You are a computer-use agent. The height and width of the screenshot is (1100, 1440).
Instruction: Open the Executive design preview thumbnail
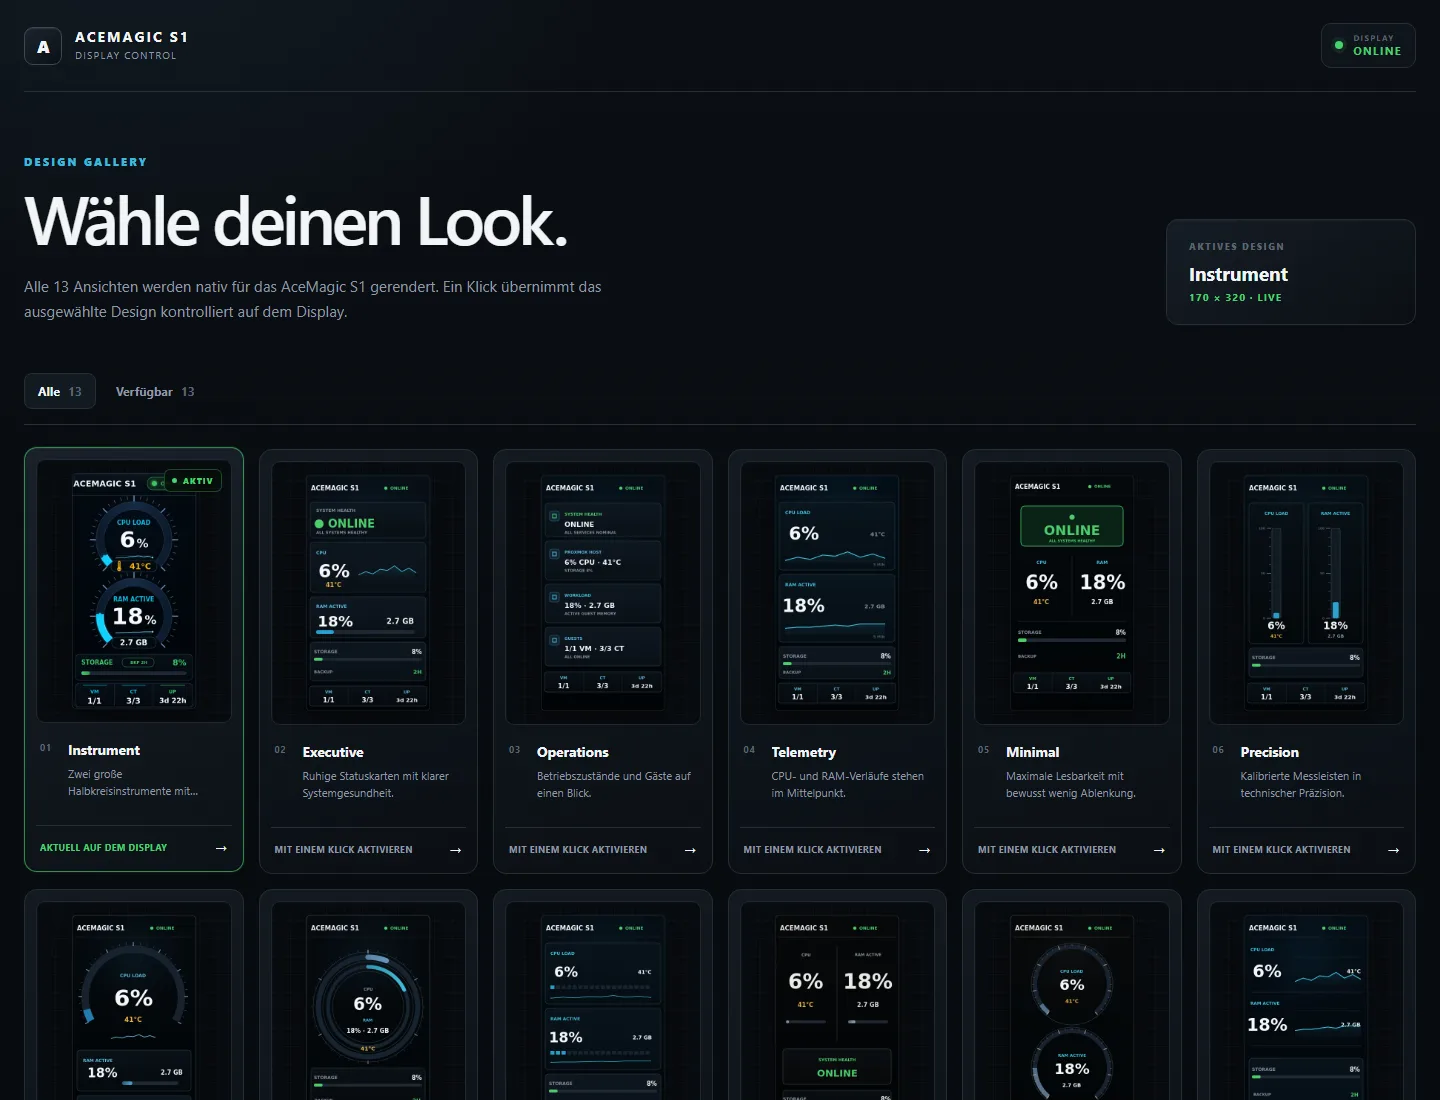tap(368, 593)
